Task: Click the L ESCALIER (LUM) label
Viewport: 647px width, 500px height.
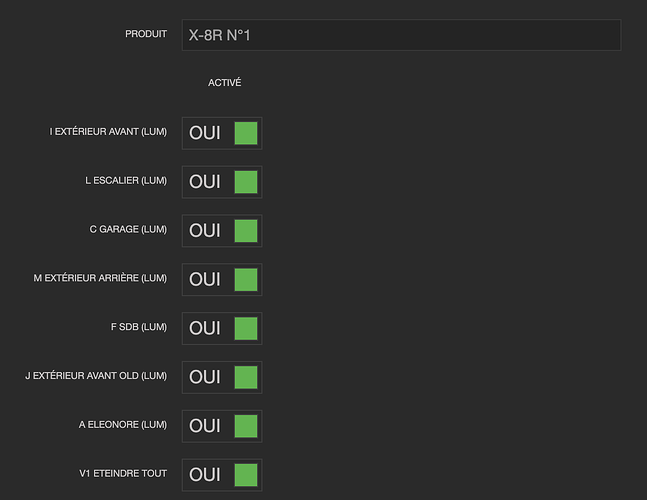Action: 126,181
